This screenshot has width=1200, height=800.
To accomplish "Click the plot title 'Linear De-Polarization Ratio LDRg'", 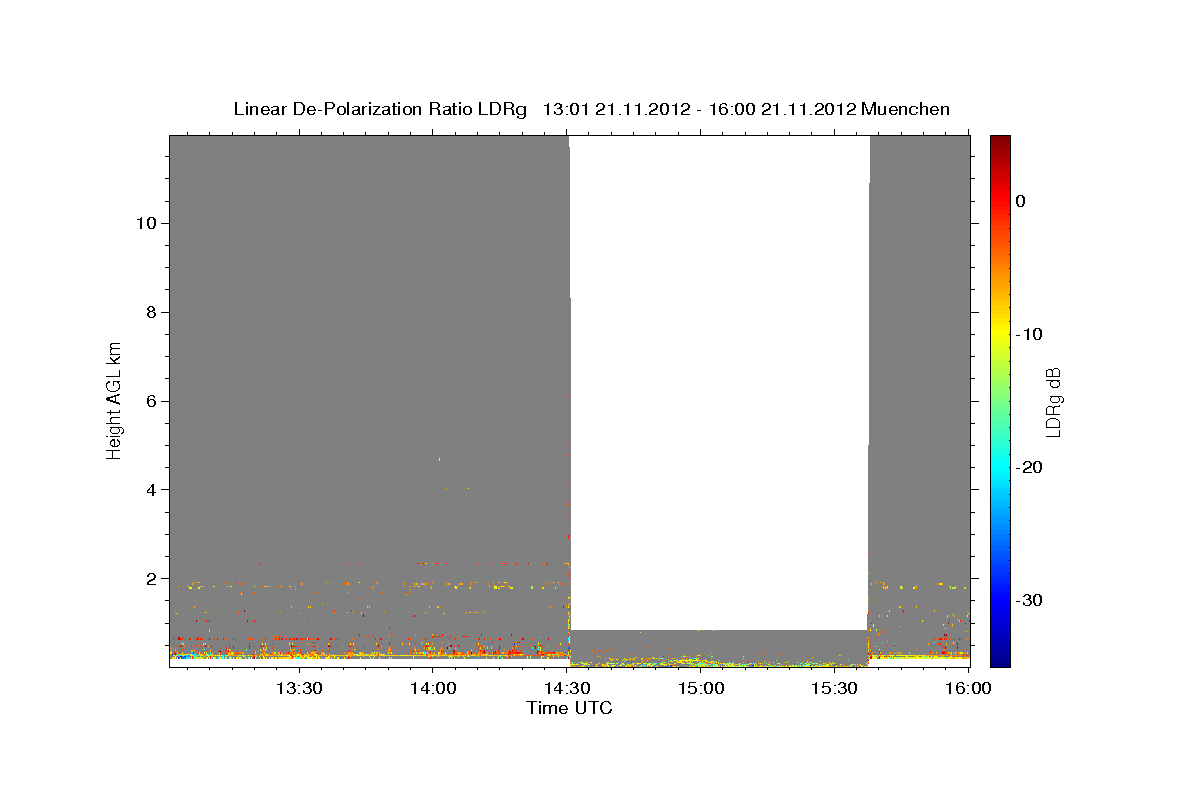I will 380,109.
